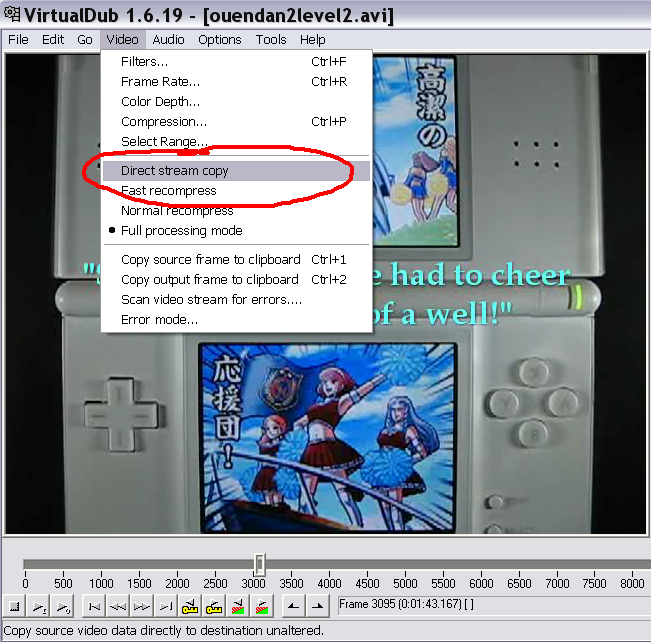Open the Color Depth... dialog
Screen dimensions: 651x642
236,101
